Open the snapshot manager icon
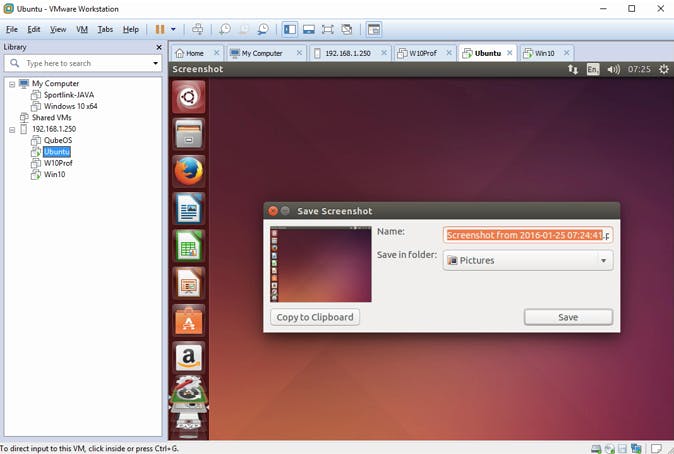 (263, 29)
